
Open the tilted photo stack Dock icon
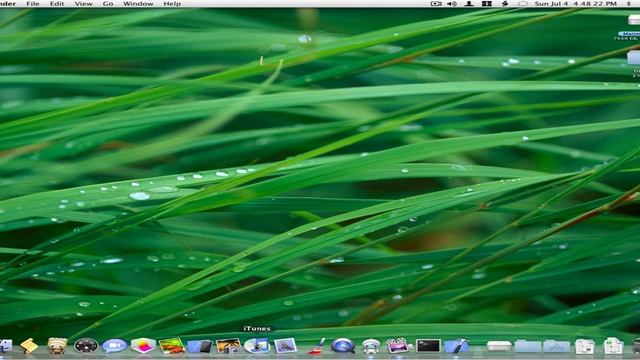tap(171, 346)
